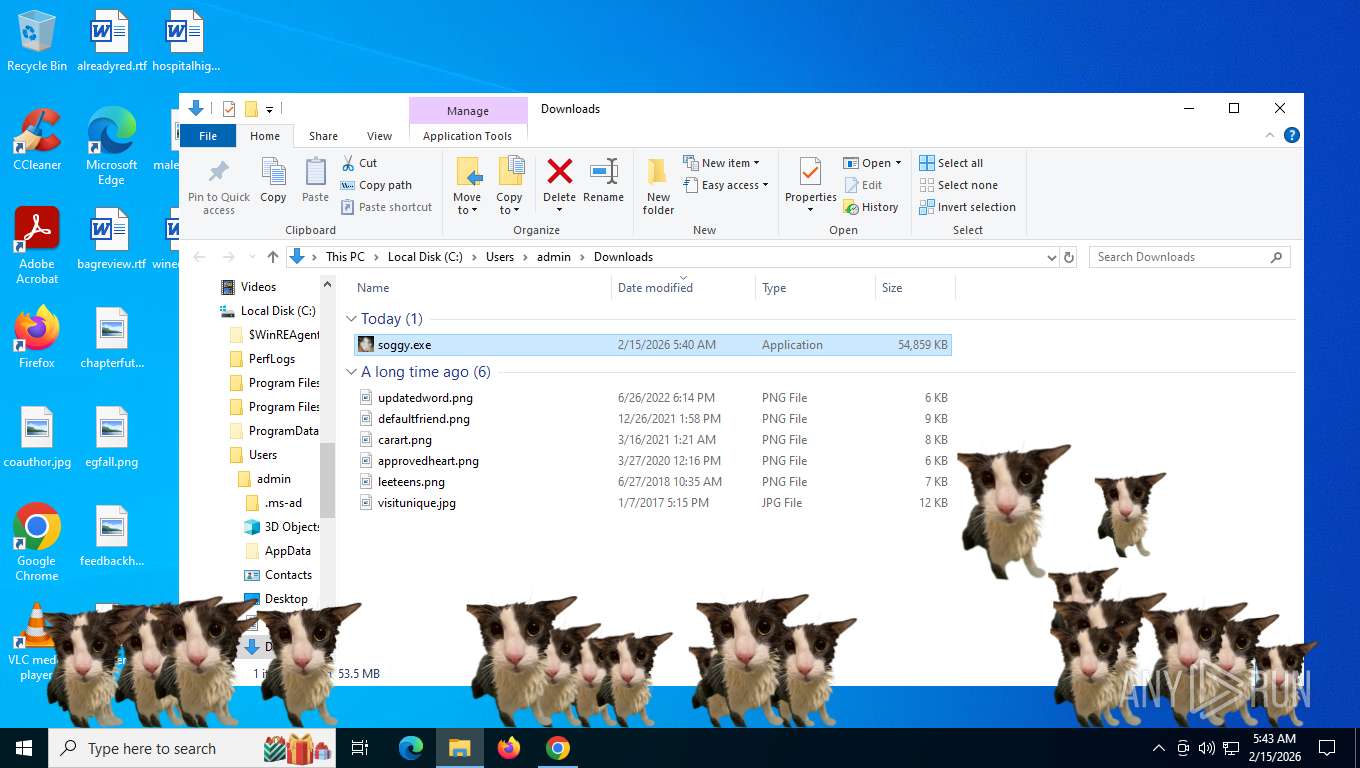Image resolution: width=1360 pixels, height=768 pixels.
Task: Select the visitunique.jpg file
Action: pyautogui.click(x=653, y=503)
